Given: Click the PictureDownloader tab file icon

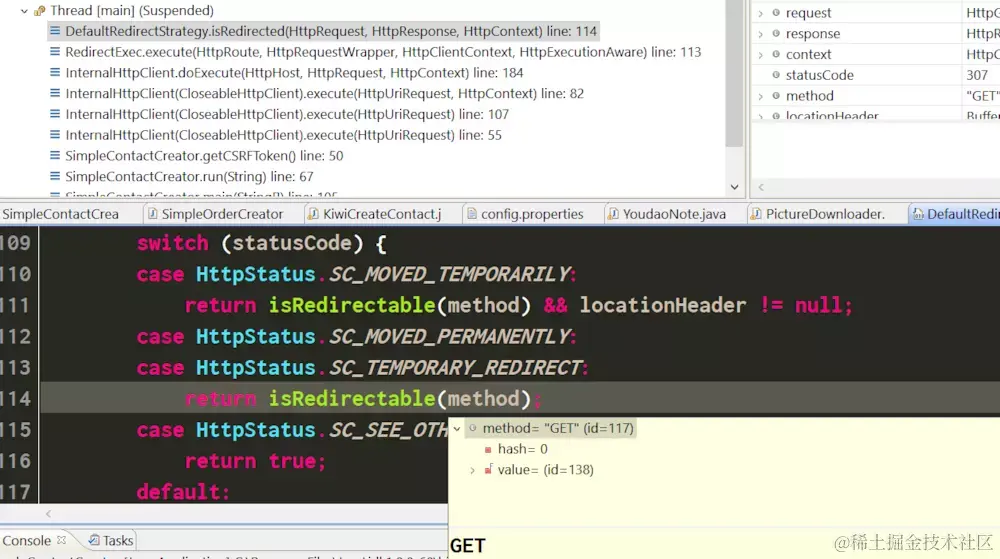Looking at the screenshot, I should click(x=756, y=214).
